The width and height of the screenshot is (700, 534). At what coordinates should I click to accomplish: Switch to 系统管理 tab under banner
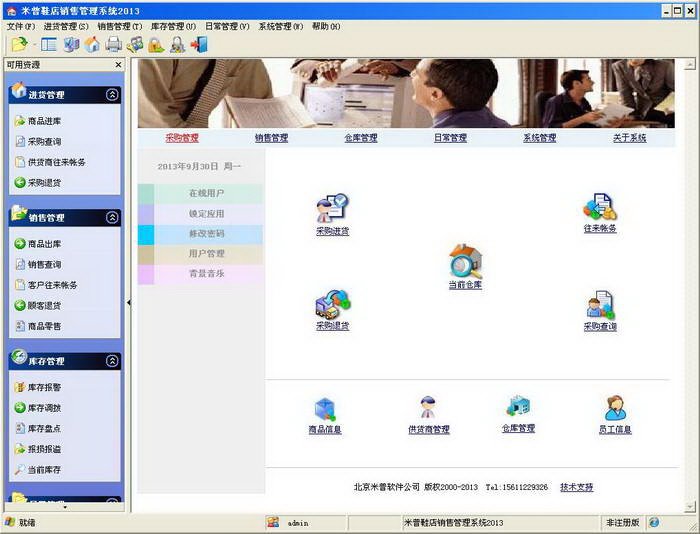pos(540,138)
